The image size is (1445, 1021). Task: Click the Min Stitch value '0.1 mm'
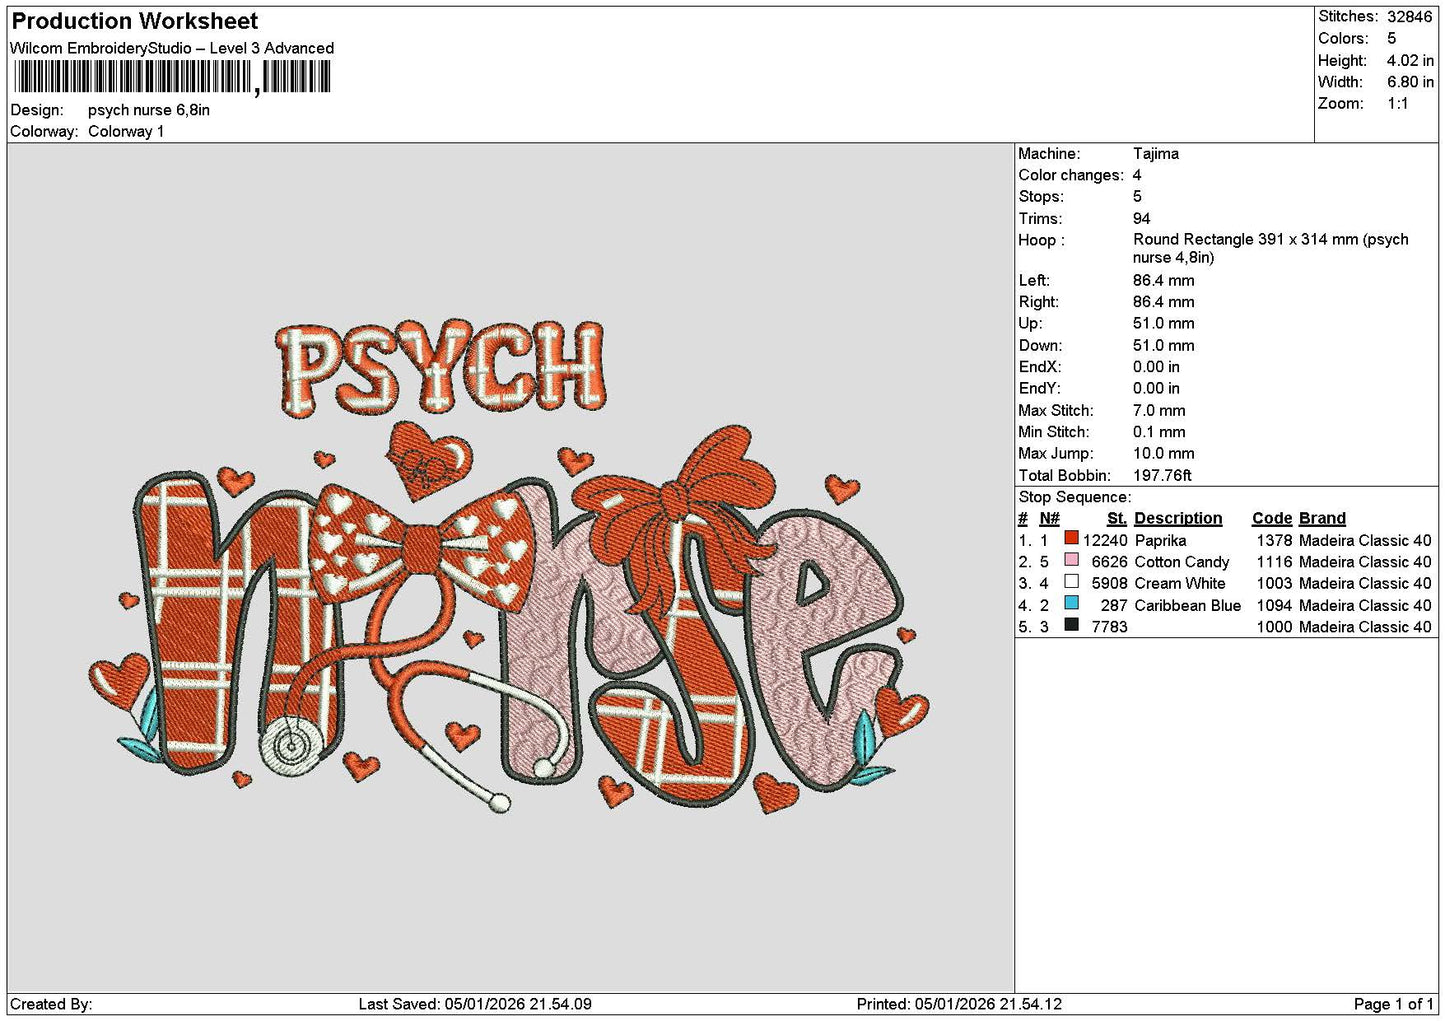[x=1159, y=433]
